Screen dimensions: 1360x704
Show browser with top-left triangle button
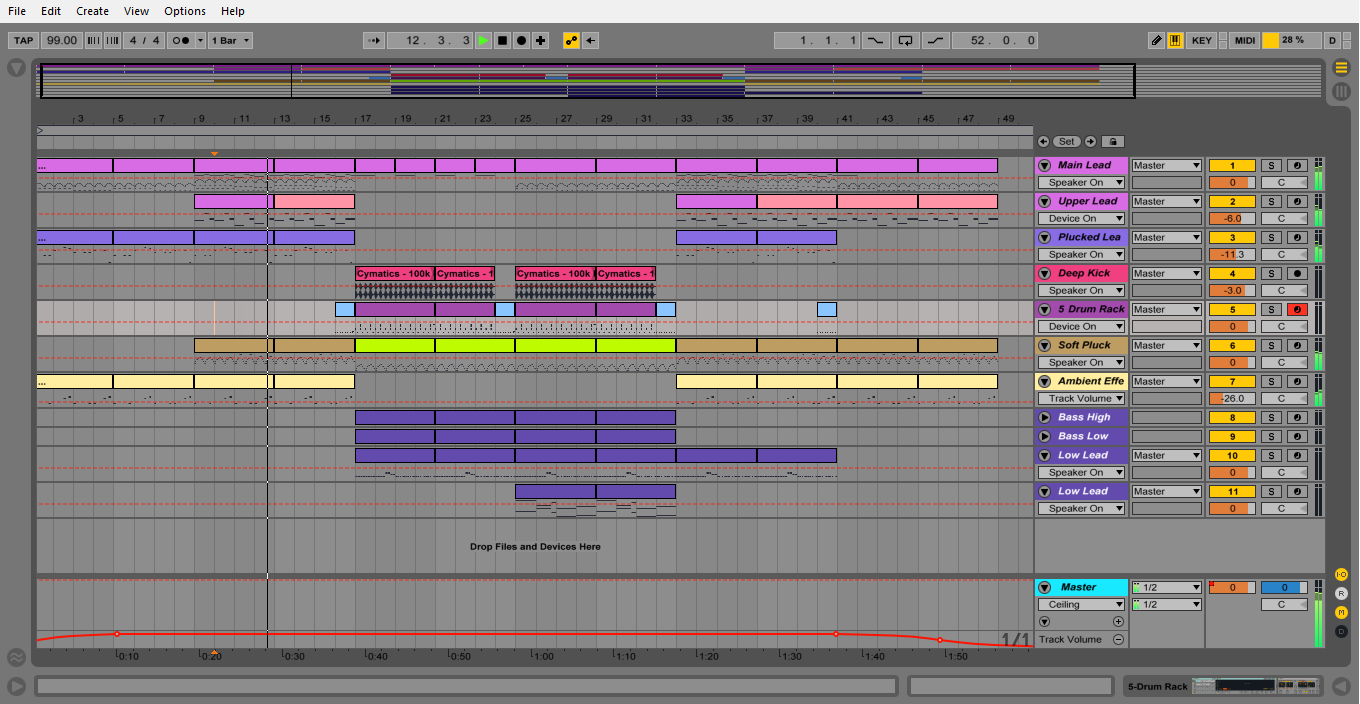(x=16, y=68)
